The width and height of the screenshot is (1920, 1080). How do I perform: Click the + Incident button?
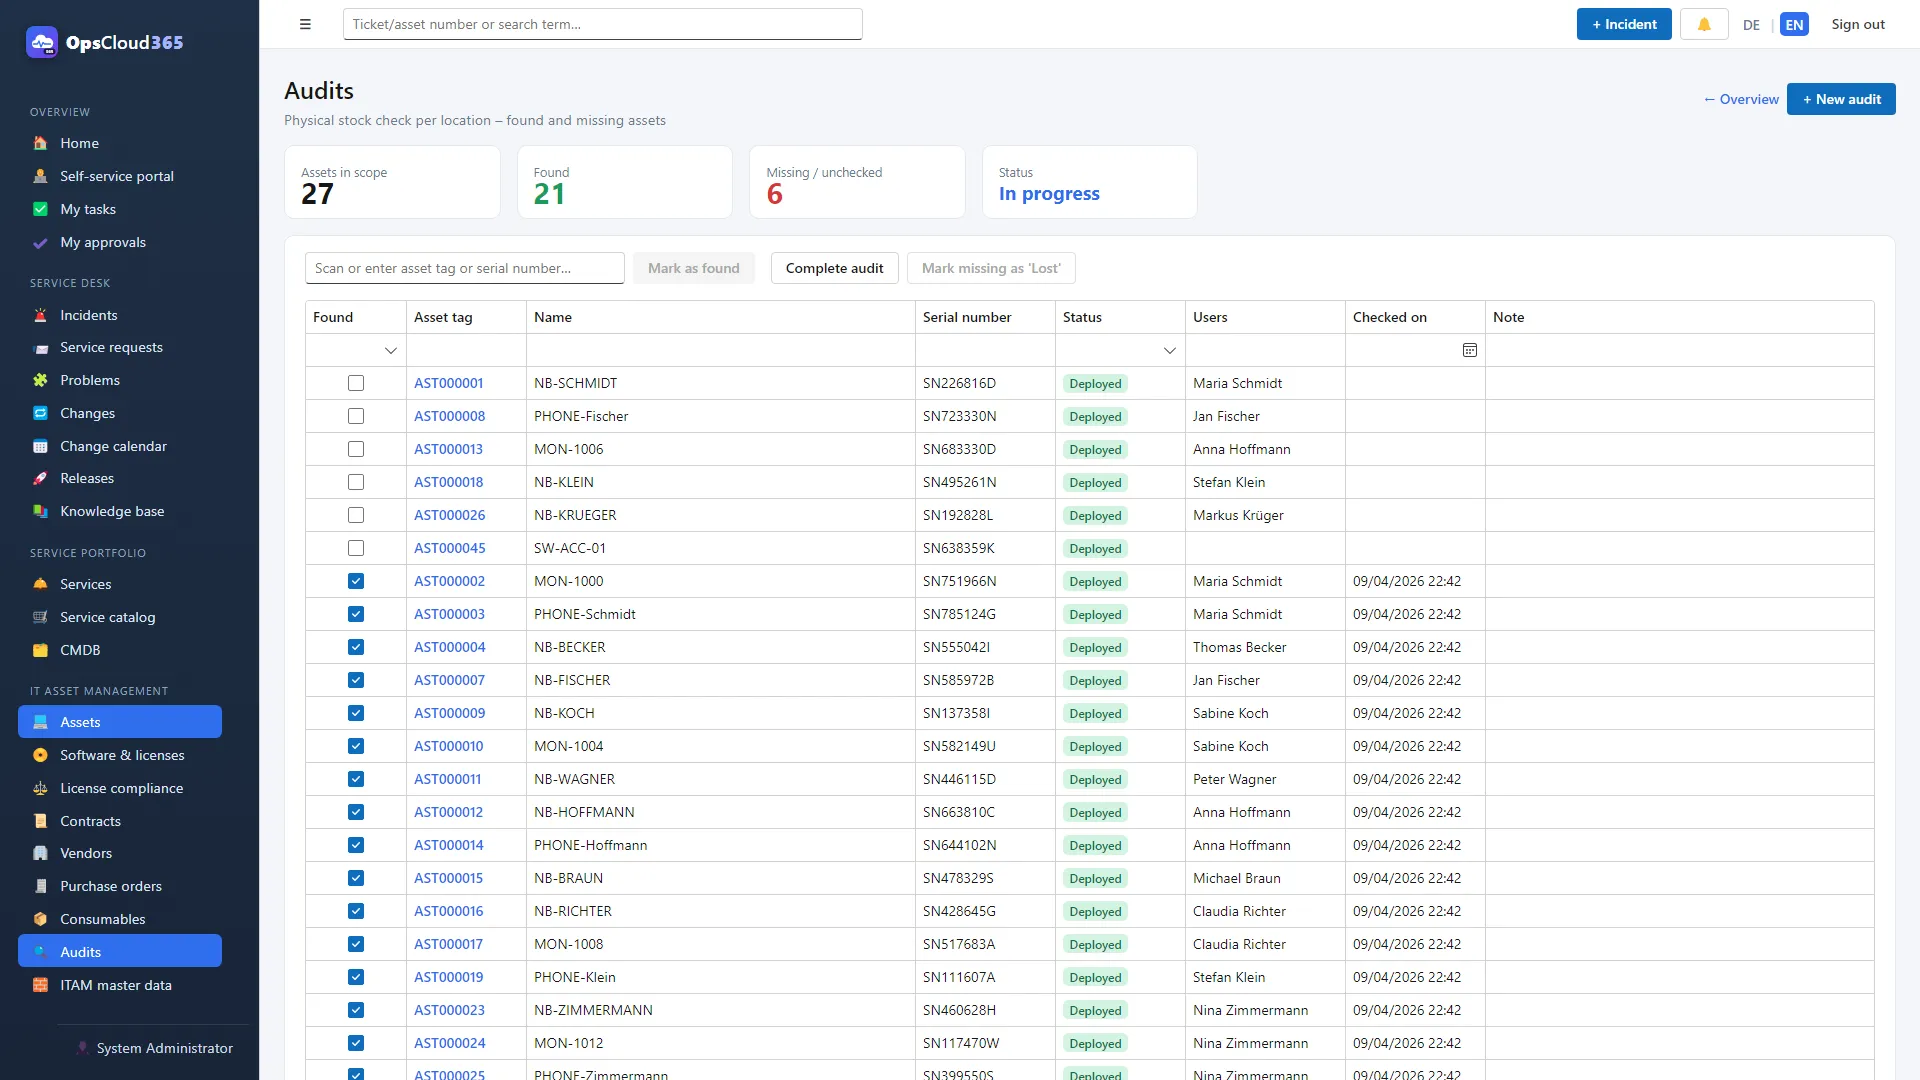point(1624,24)
